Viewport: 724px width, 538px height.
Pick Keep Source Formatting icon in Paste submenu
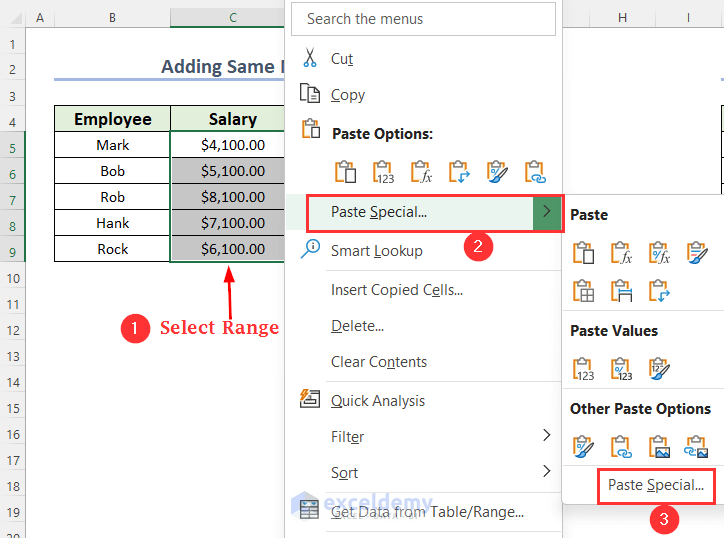697,253
